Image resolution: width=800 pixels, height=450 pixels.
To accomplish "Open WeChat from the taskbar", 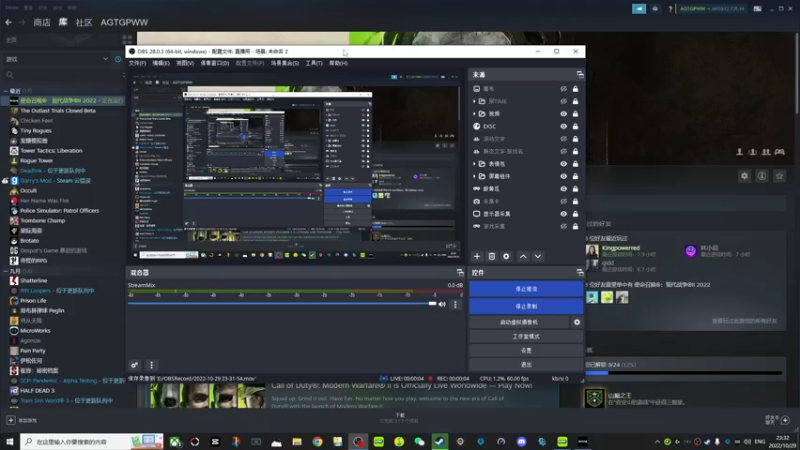I will 419,441.
